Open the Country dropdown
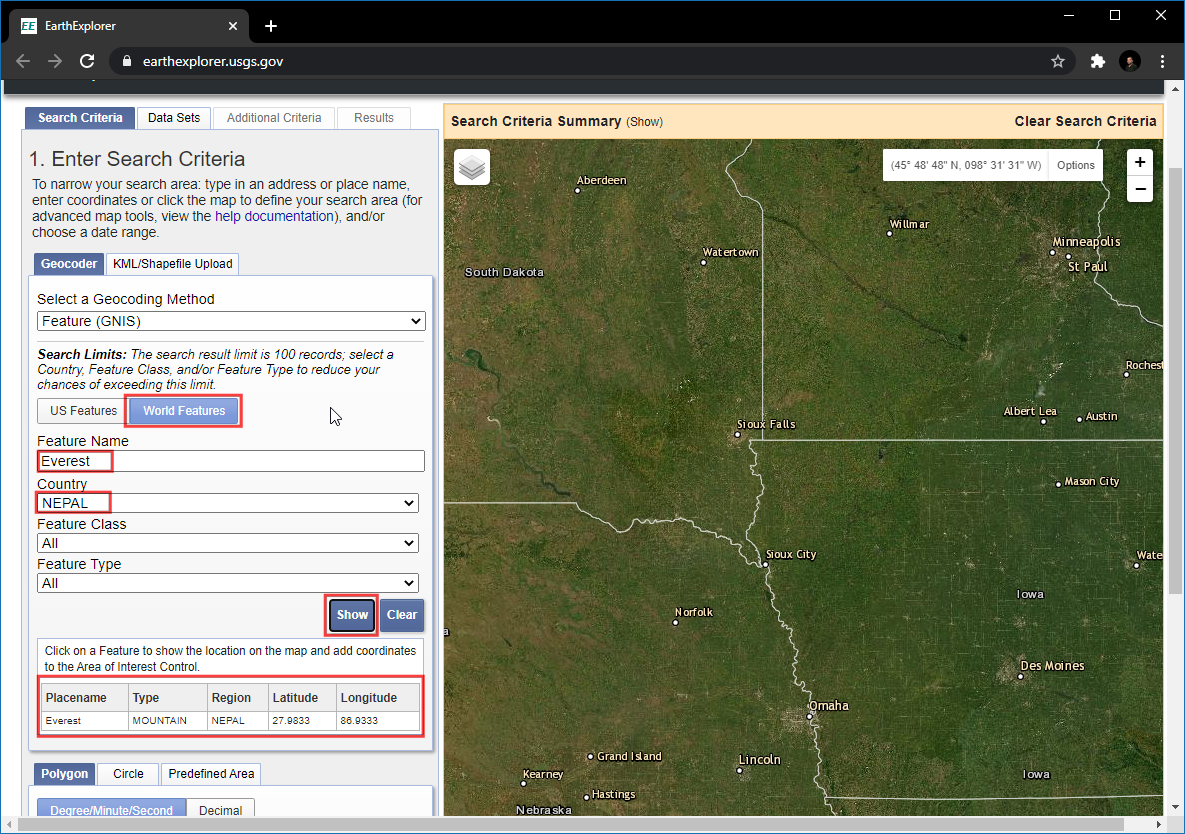Screen dimensions: 1185x834 pos(227,503)
